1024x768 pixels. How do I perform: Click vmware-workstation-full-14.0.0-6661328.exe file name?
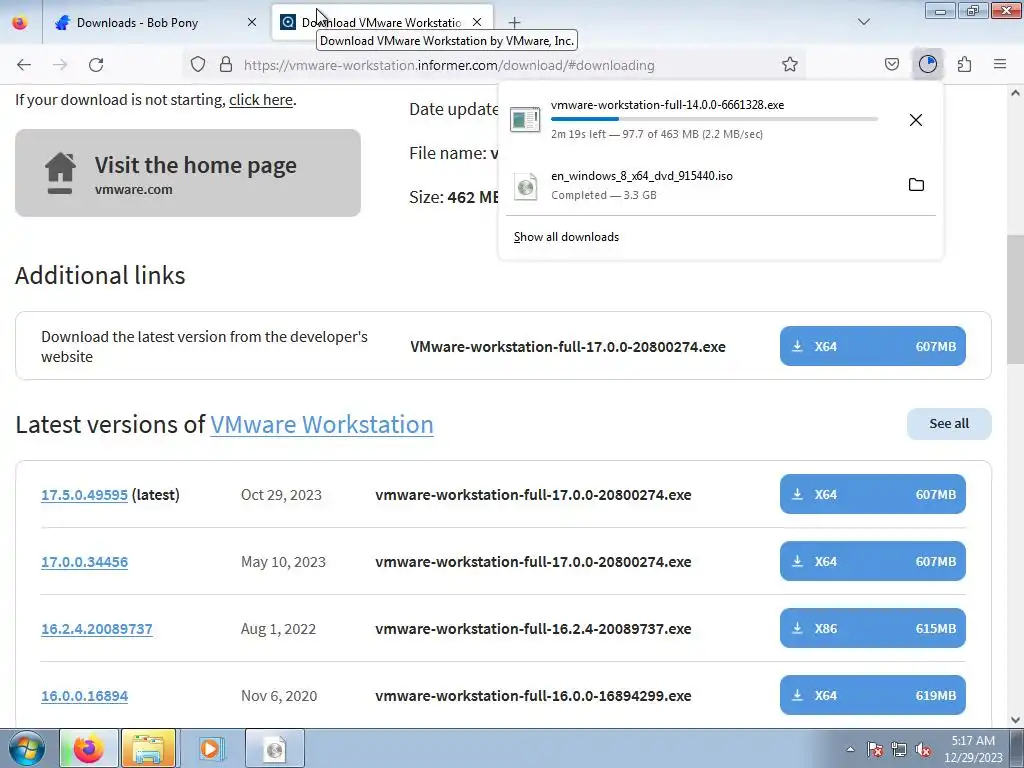[x=667, y=104]
